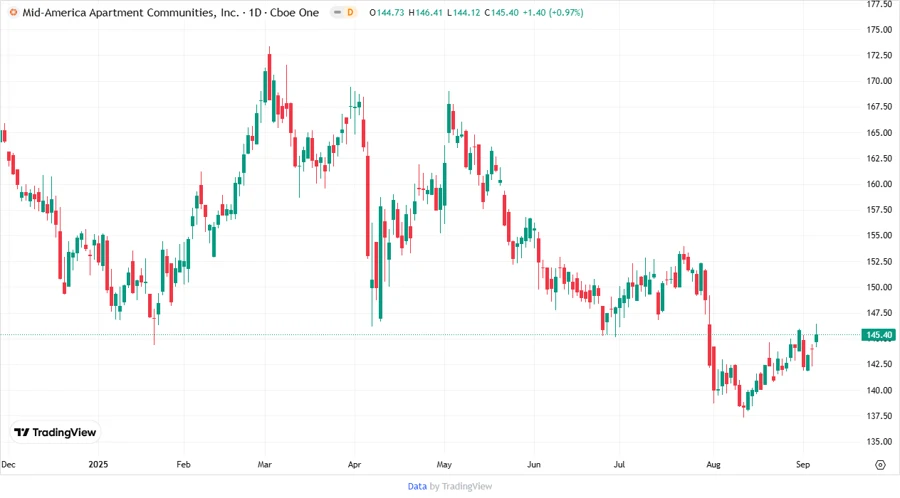Click the Jun label on time axis
Viewport: 900px width, 498px height.
[534, 465]
